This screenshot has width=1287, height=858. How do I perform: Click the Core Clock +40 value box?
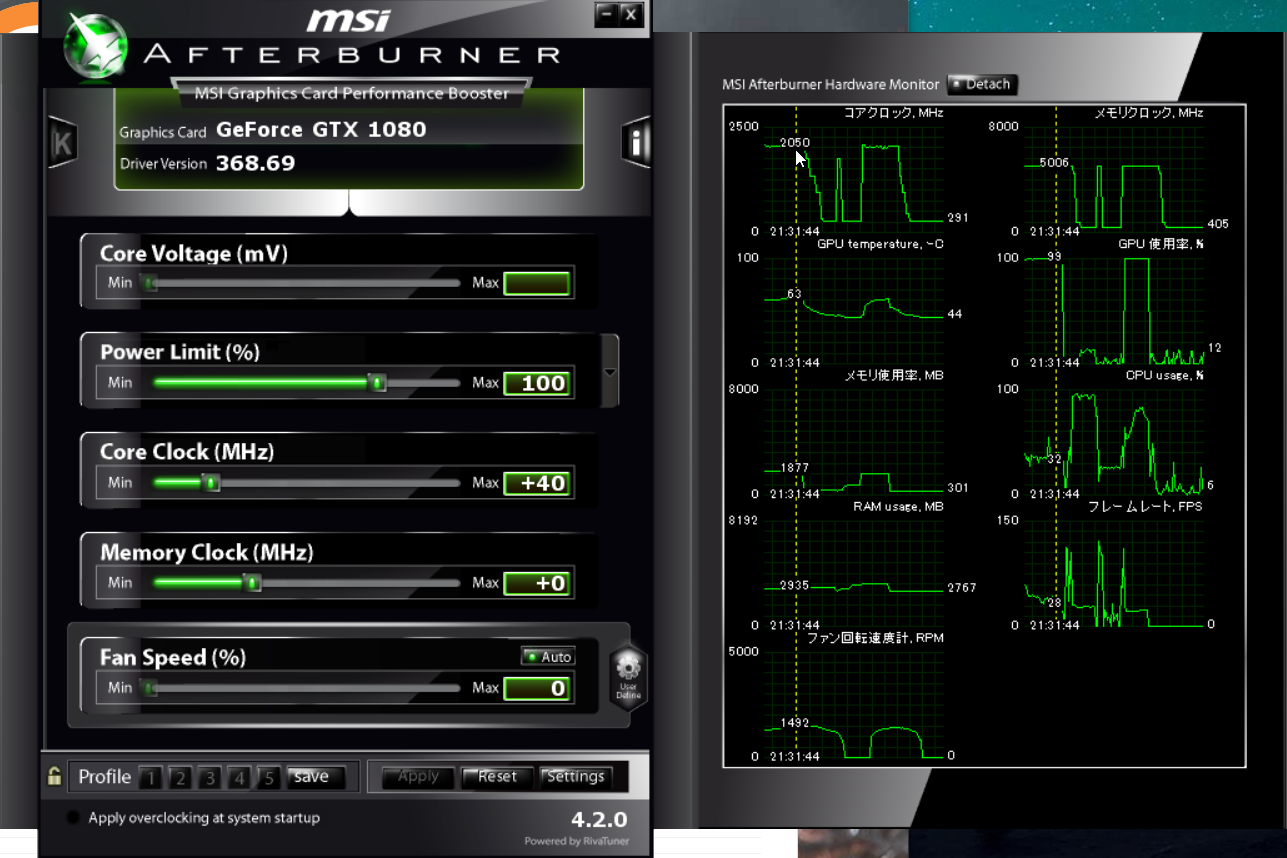(x=537, y=483)
